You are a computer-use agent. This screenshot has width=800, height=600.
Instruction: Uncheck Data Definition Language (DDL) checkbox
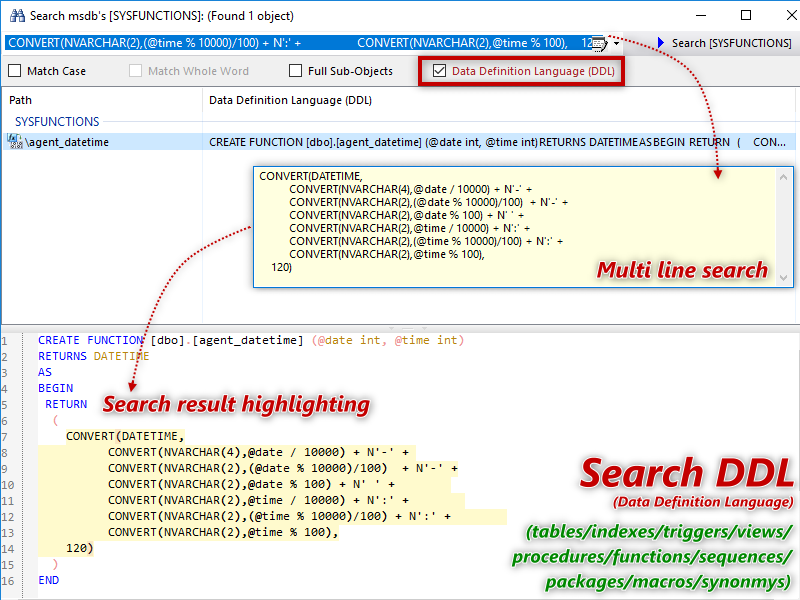pyautogui.click(x=439, y=71)
